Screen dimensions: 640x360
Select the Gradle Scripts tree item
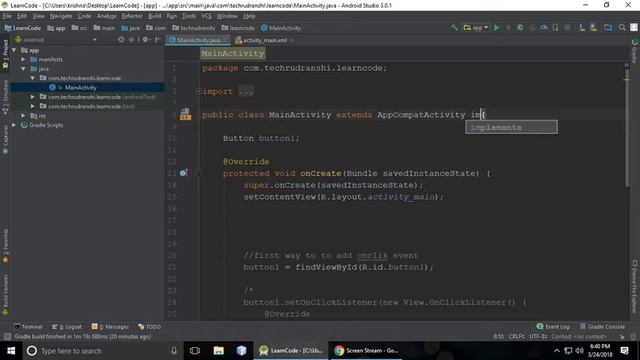click(x=46, y=125)
